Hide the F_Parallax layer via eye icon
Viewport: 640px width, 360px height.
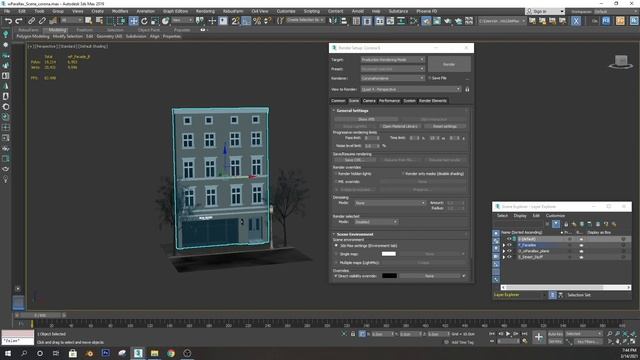point(509,245)
